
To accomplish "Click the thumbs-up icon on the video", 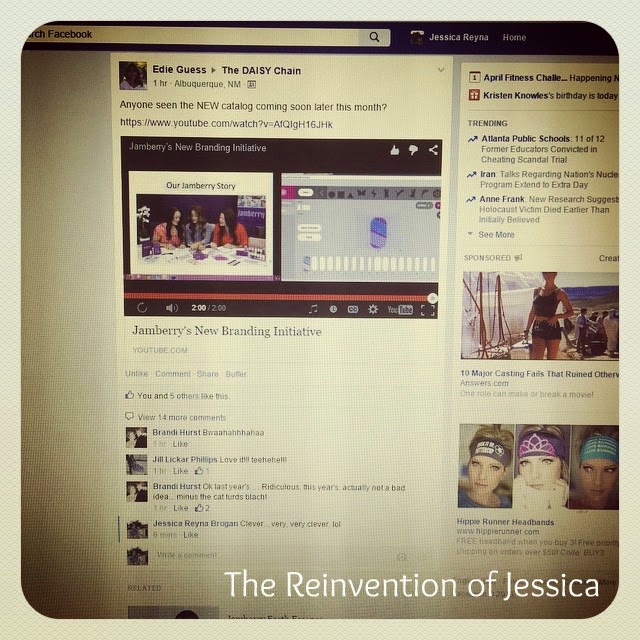I will pos(394,150).
